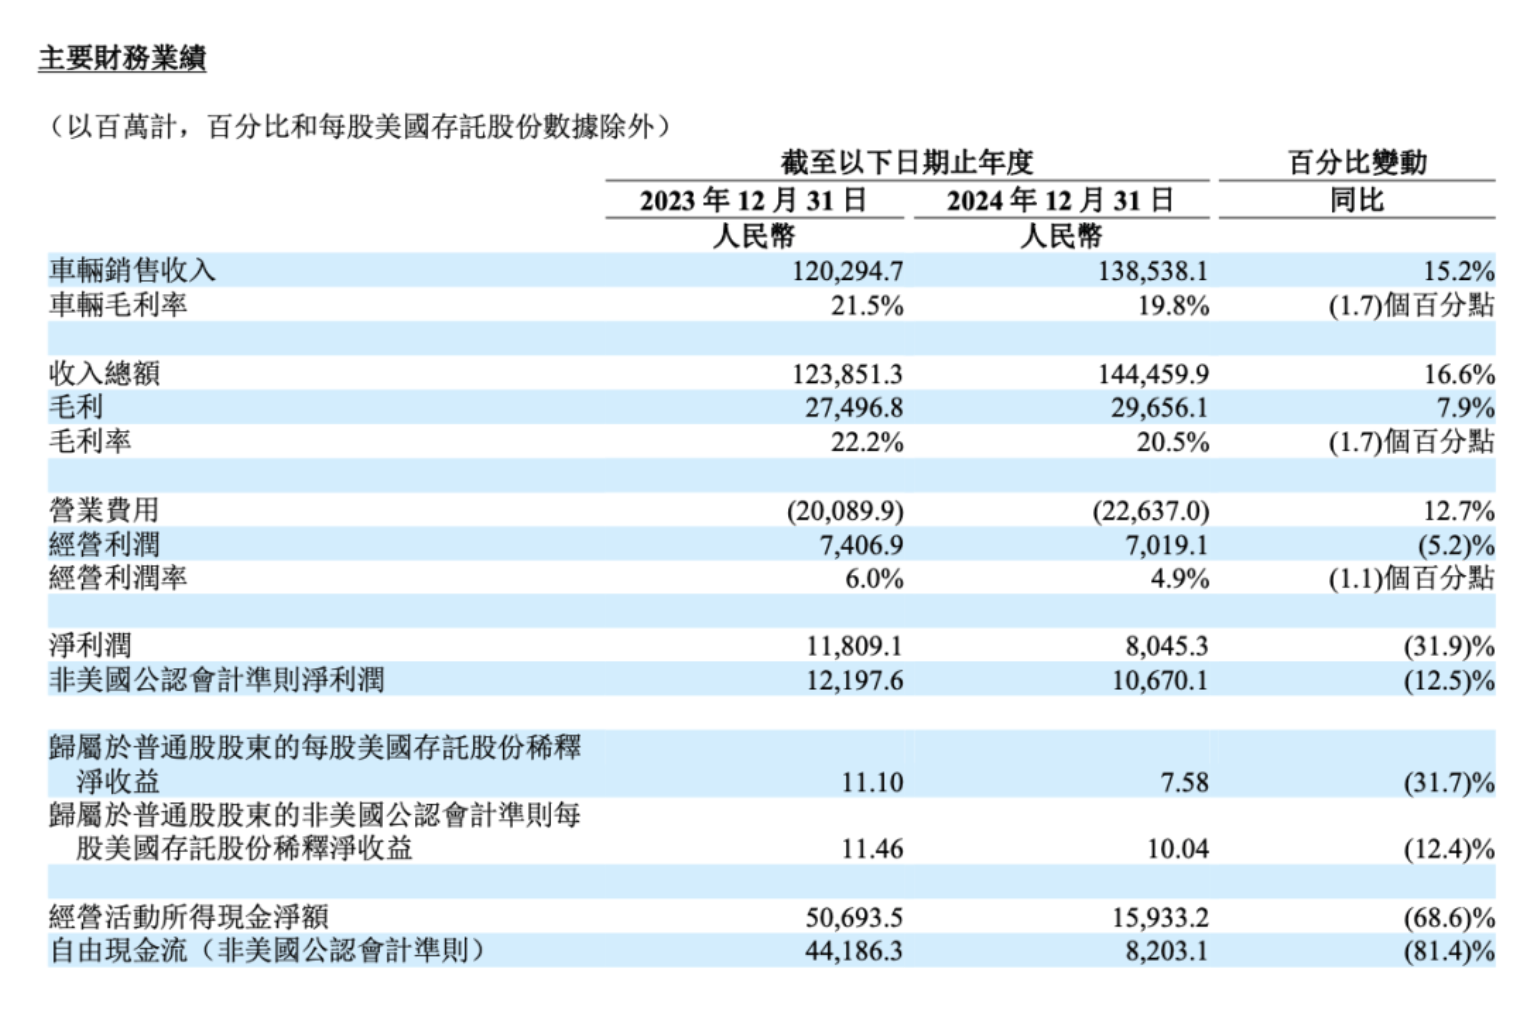
Task: Click the (5.2)% change value
Action: point(1456,545)
